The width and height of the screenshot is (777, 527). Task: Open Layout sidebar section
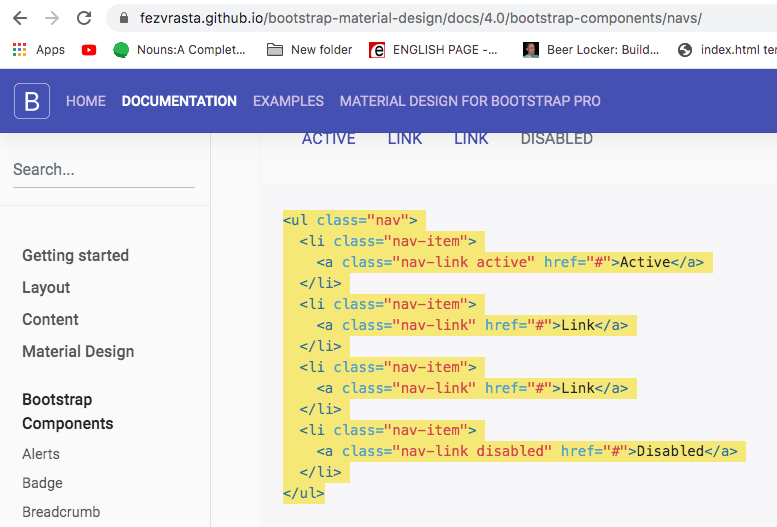(x=46, y=288)
